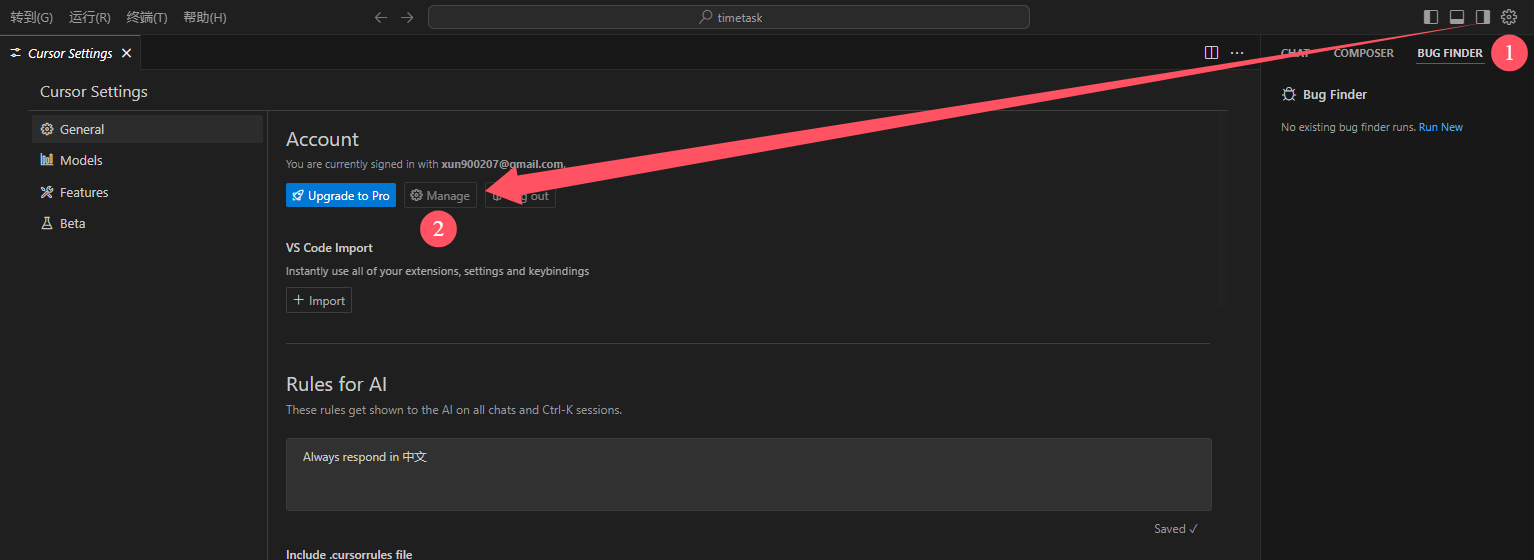The image size is (1534, 560).
Task: Click into the Rules for AI text box
Action: click(749, 474)
